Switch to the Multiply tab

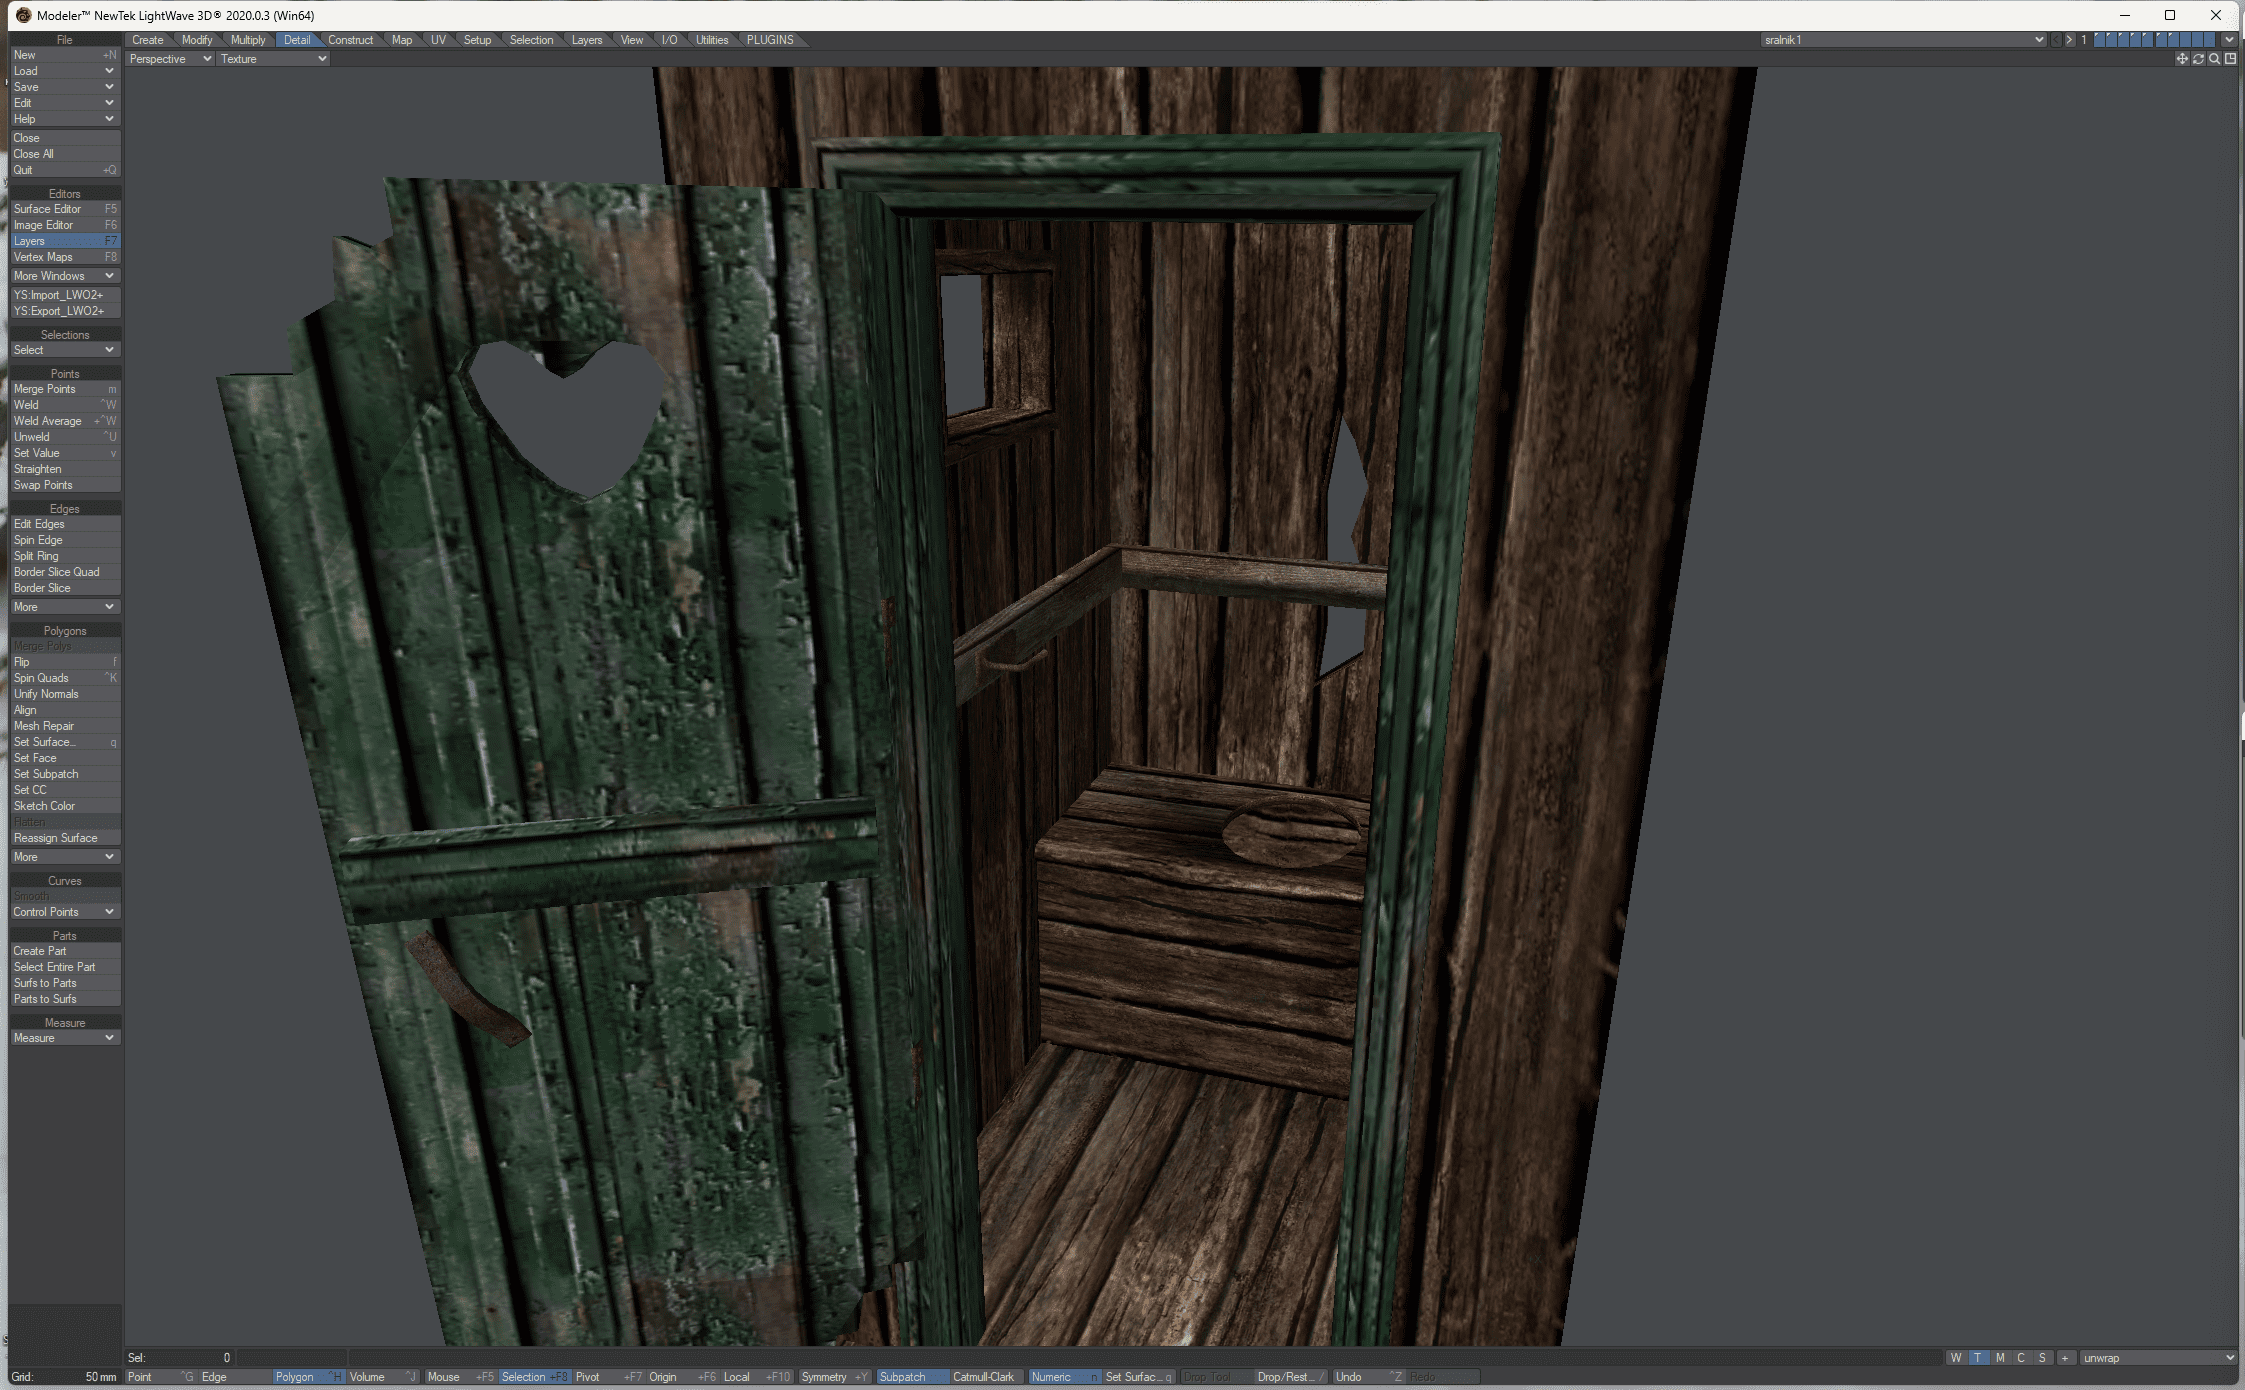click(248, 40)
